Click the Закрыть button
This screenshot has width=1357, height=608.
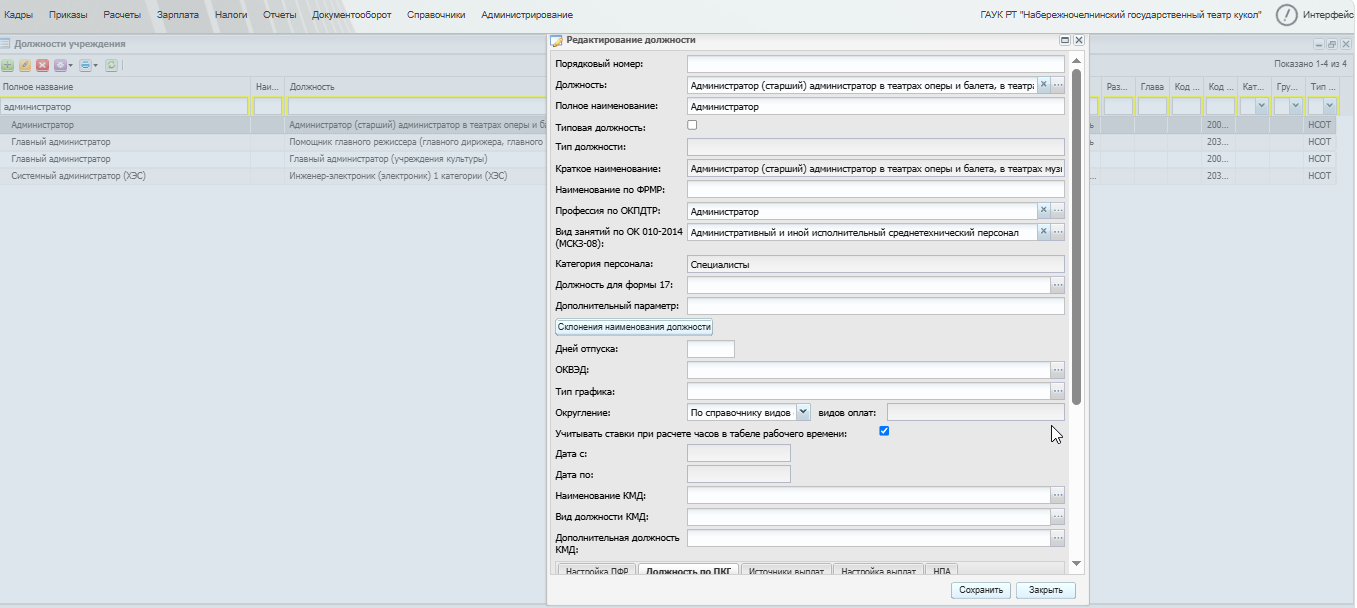click(1046, 590)
